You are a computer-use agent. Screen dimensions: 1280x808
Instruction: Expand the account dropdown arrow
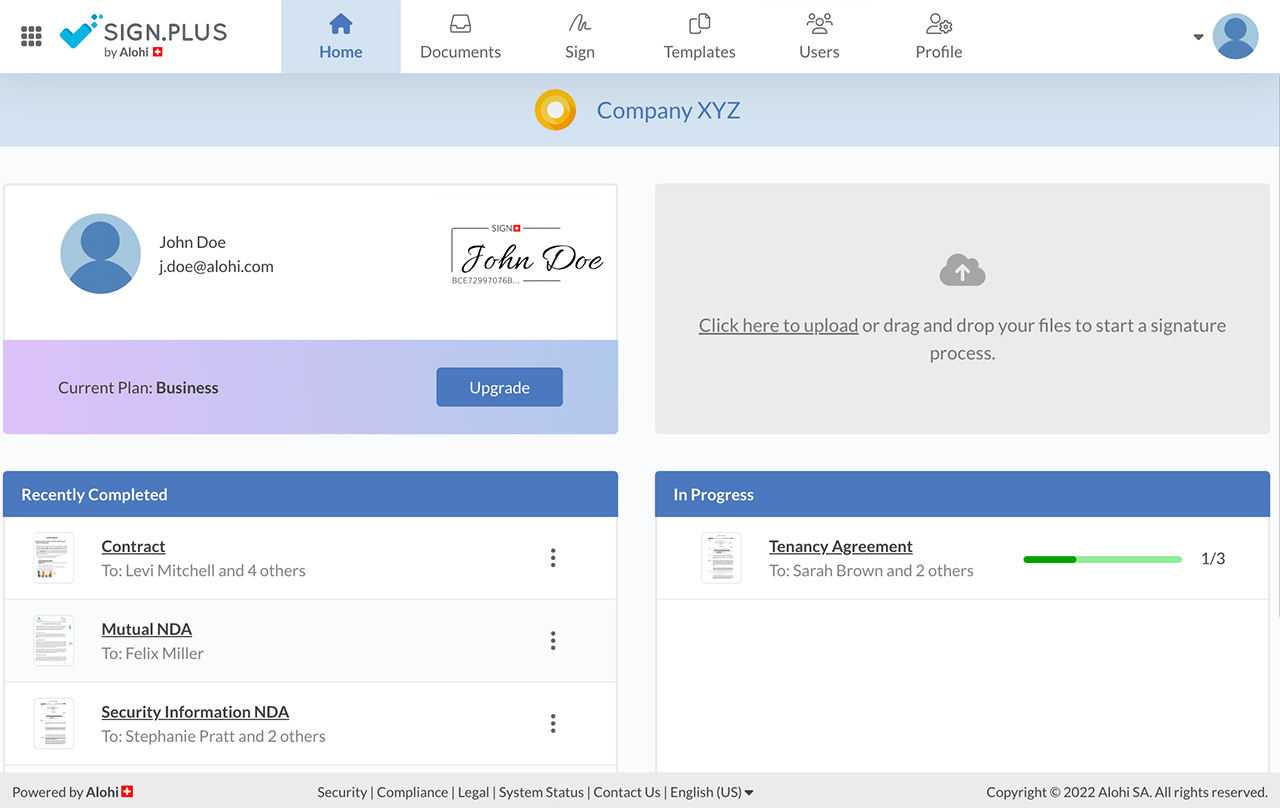coord(1198,38)
